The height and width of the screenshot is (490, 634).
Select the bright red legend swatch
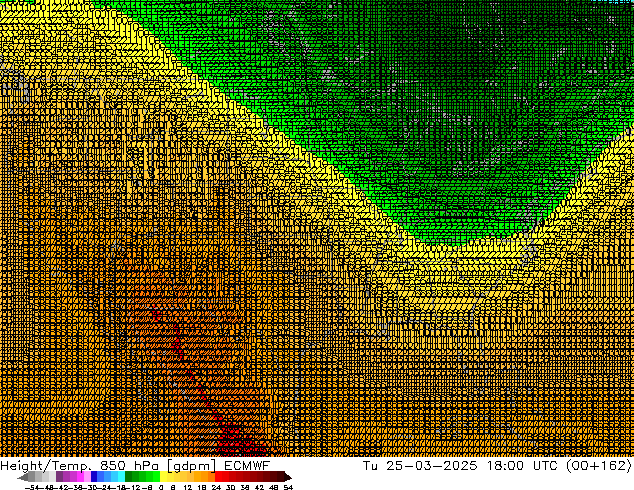point(218,477)
